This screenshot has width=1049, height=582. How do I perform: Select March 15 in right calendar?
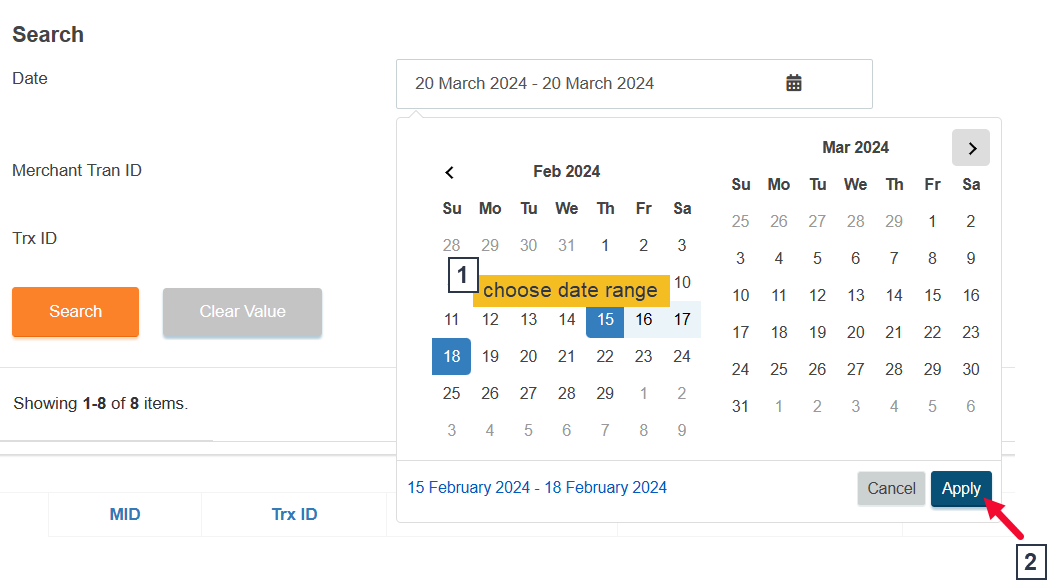pyautogui.click(x=932, y=296)
